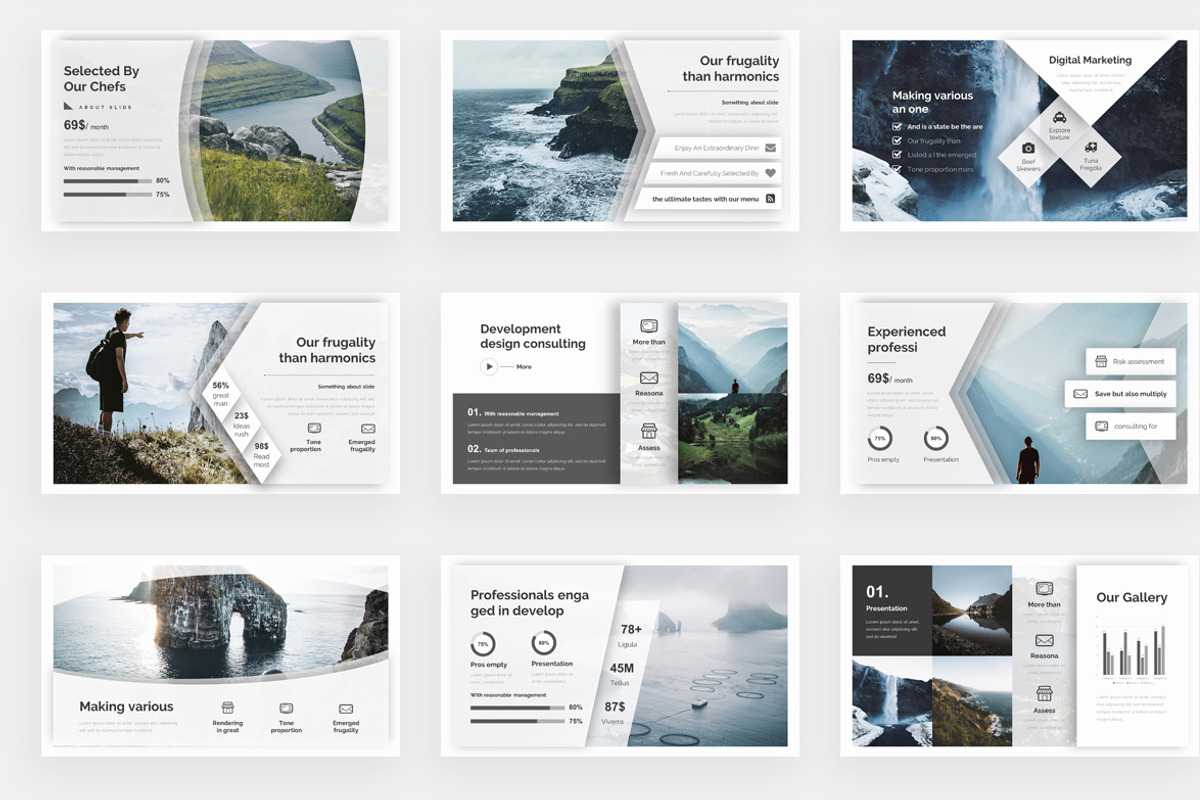Toggle the "Our frugality than" checkbox
1200x800 pixels.
pos(897,141)
